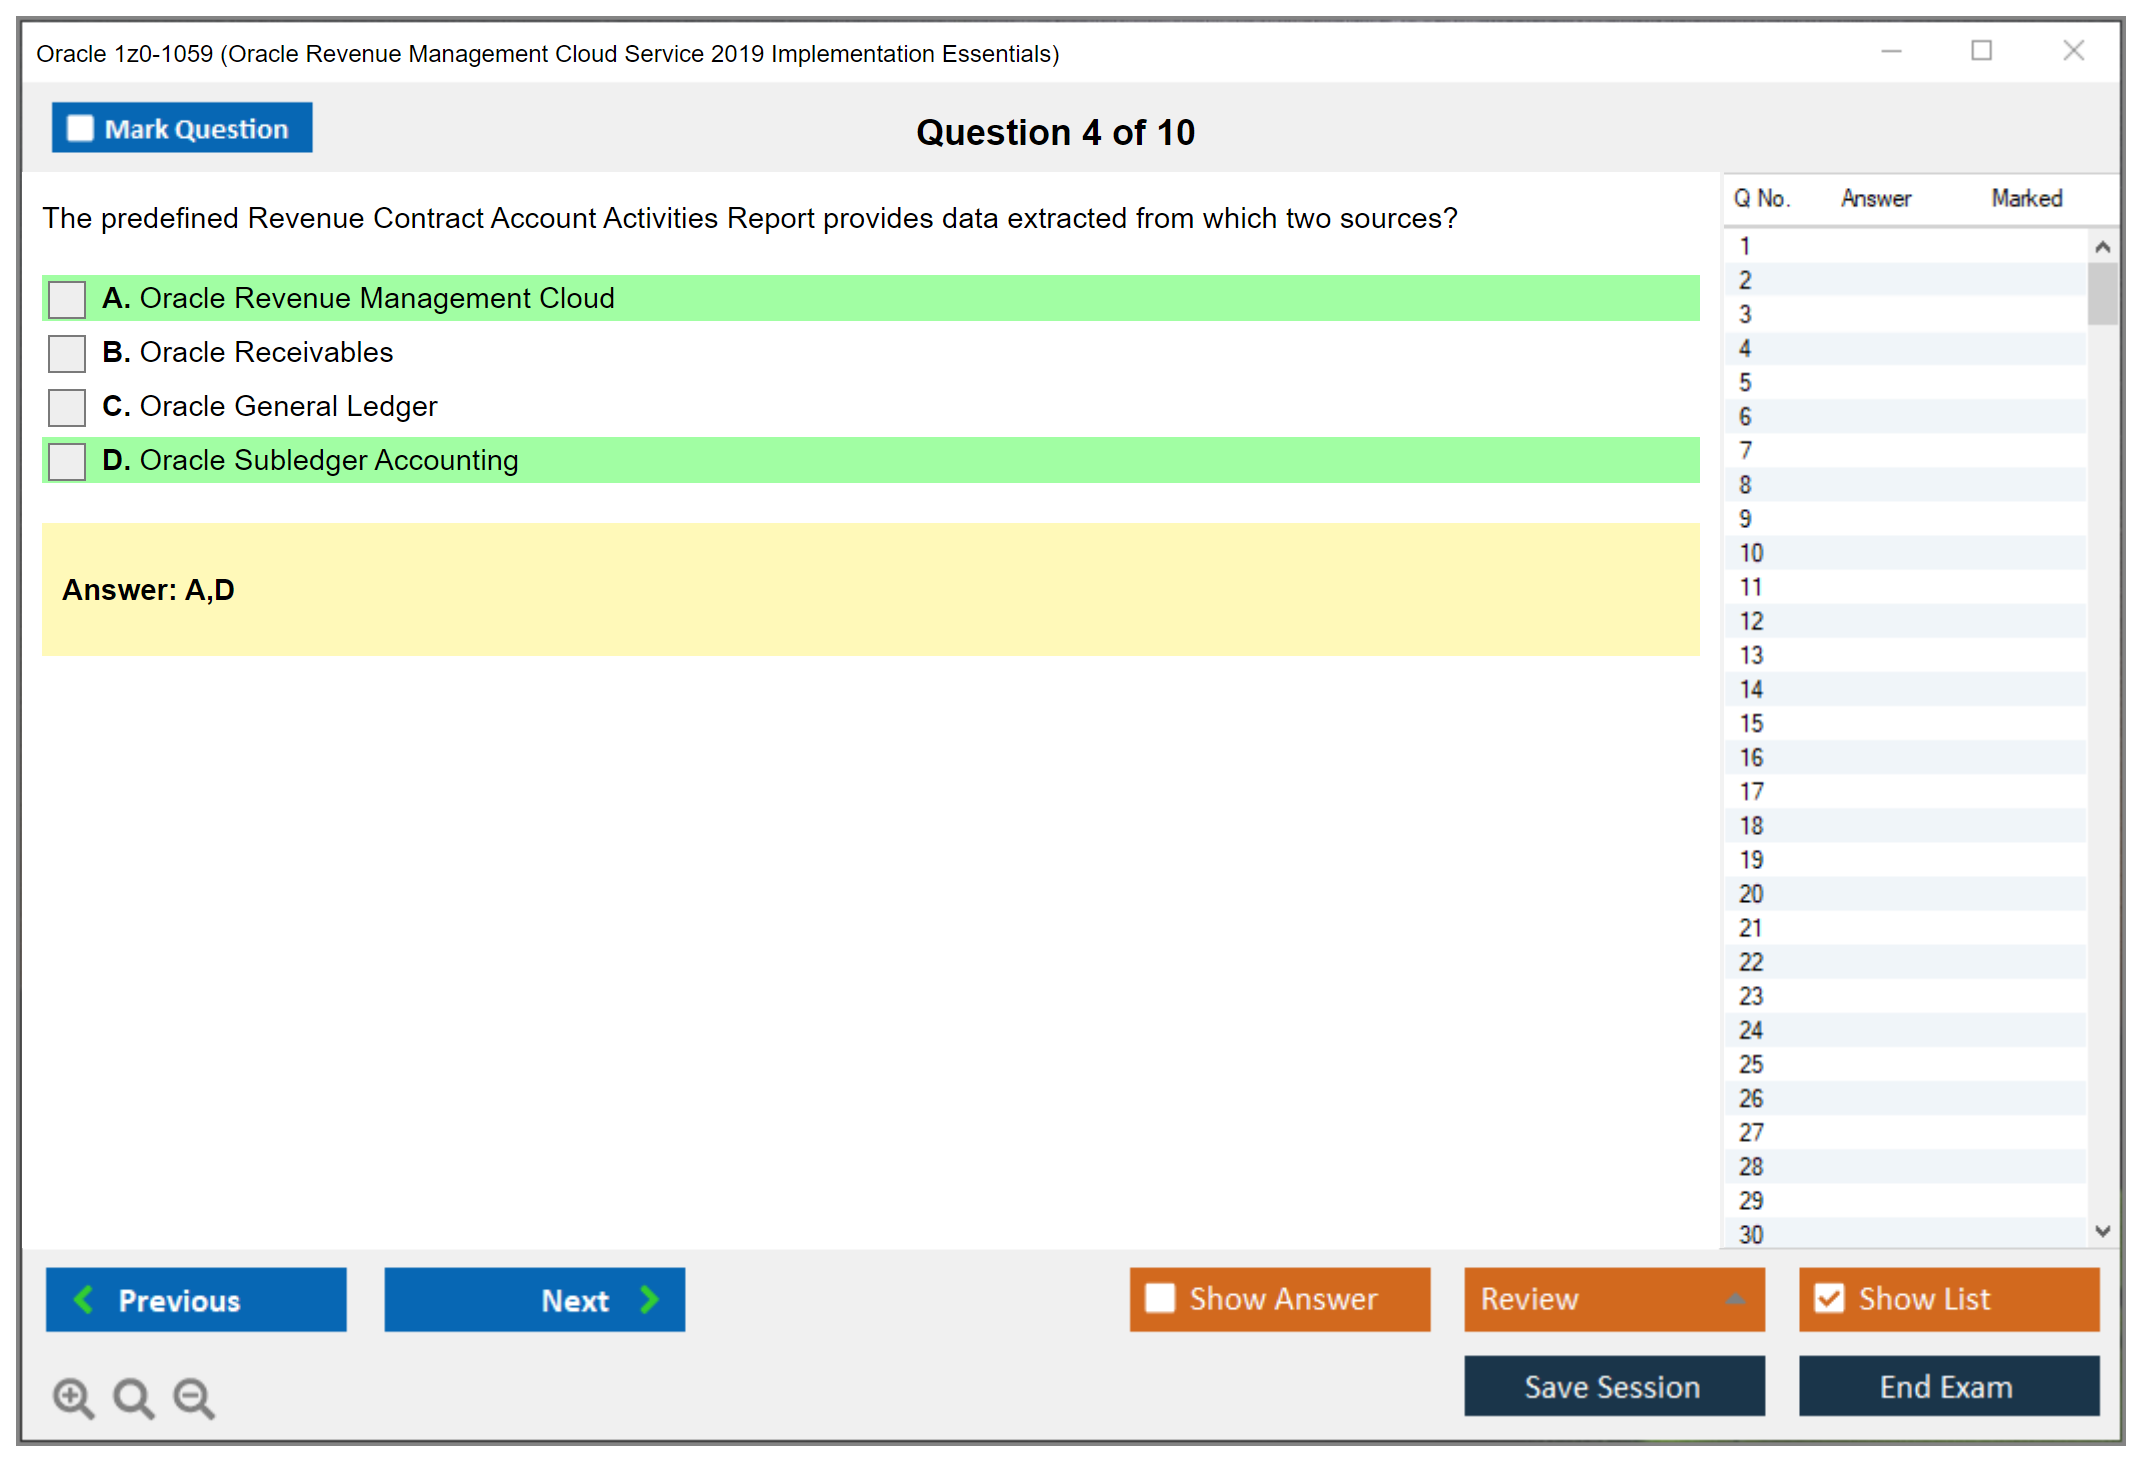Click the green arrow icon on Next button

[x=649, y=1299]
